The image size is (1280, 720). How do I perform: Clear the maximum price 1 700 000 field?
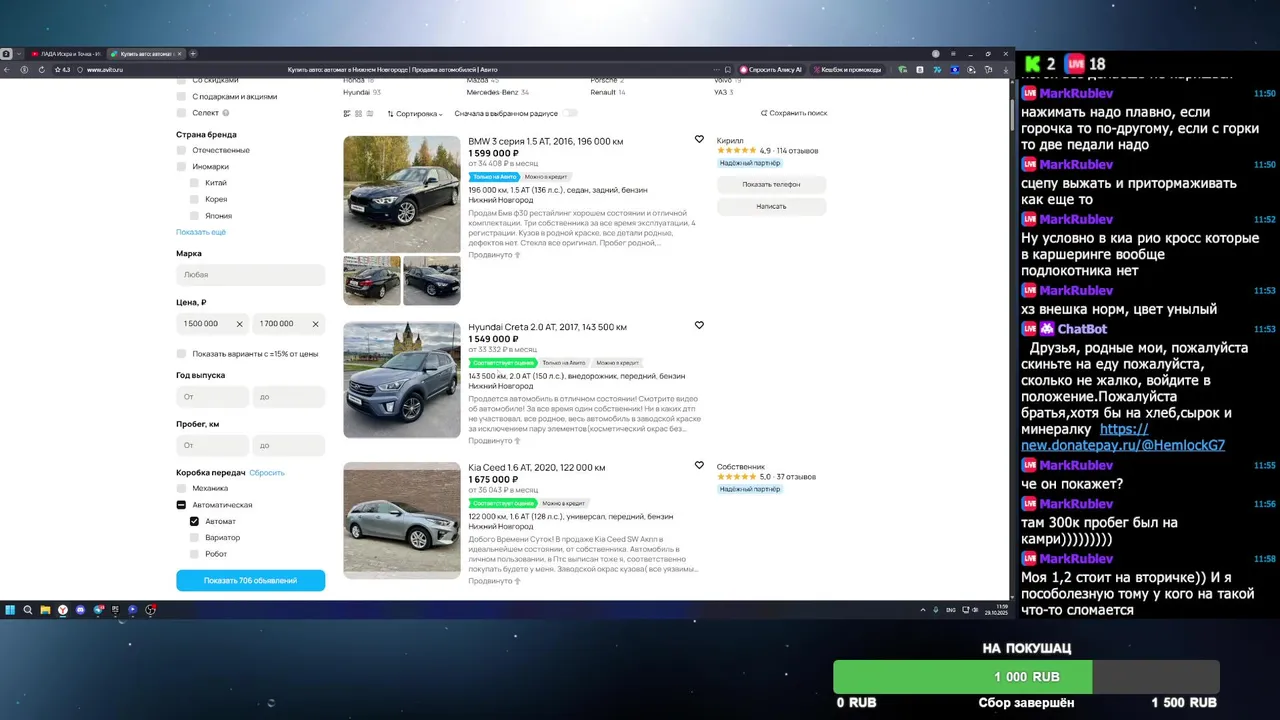click(315, 324)
